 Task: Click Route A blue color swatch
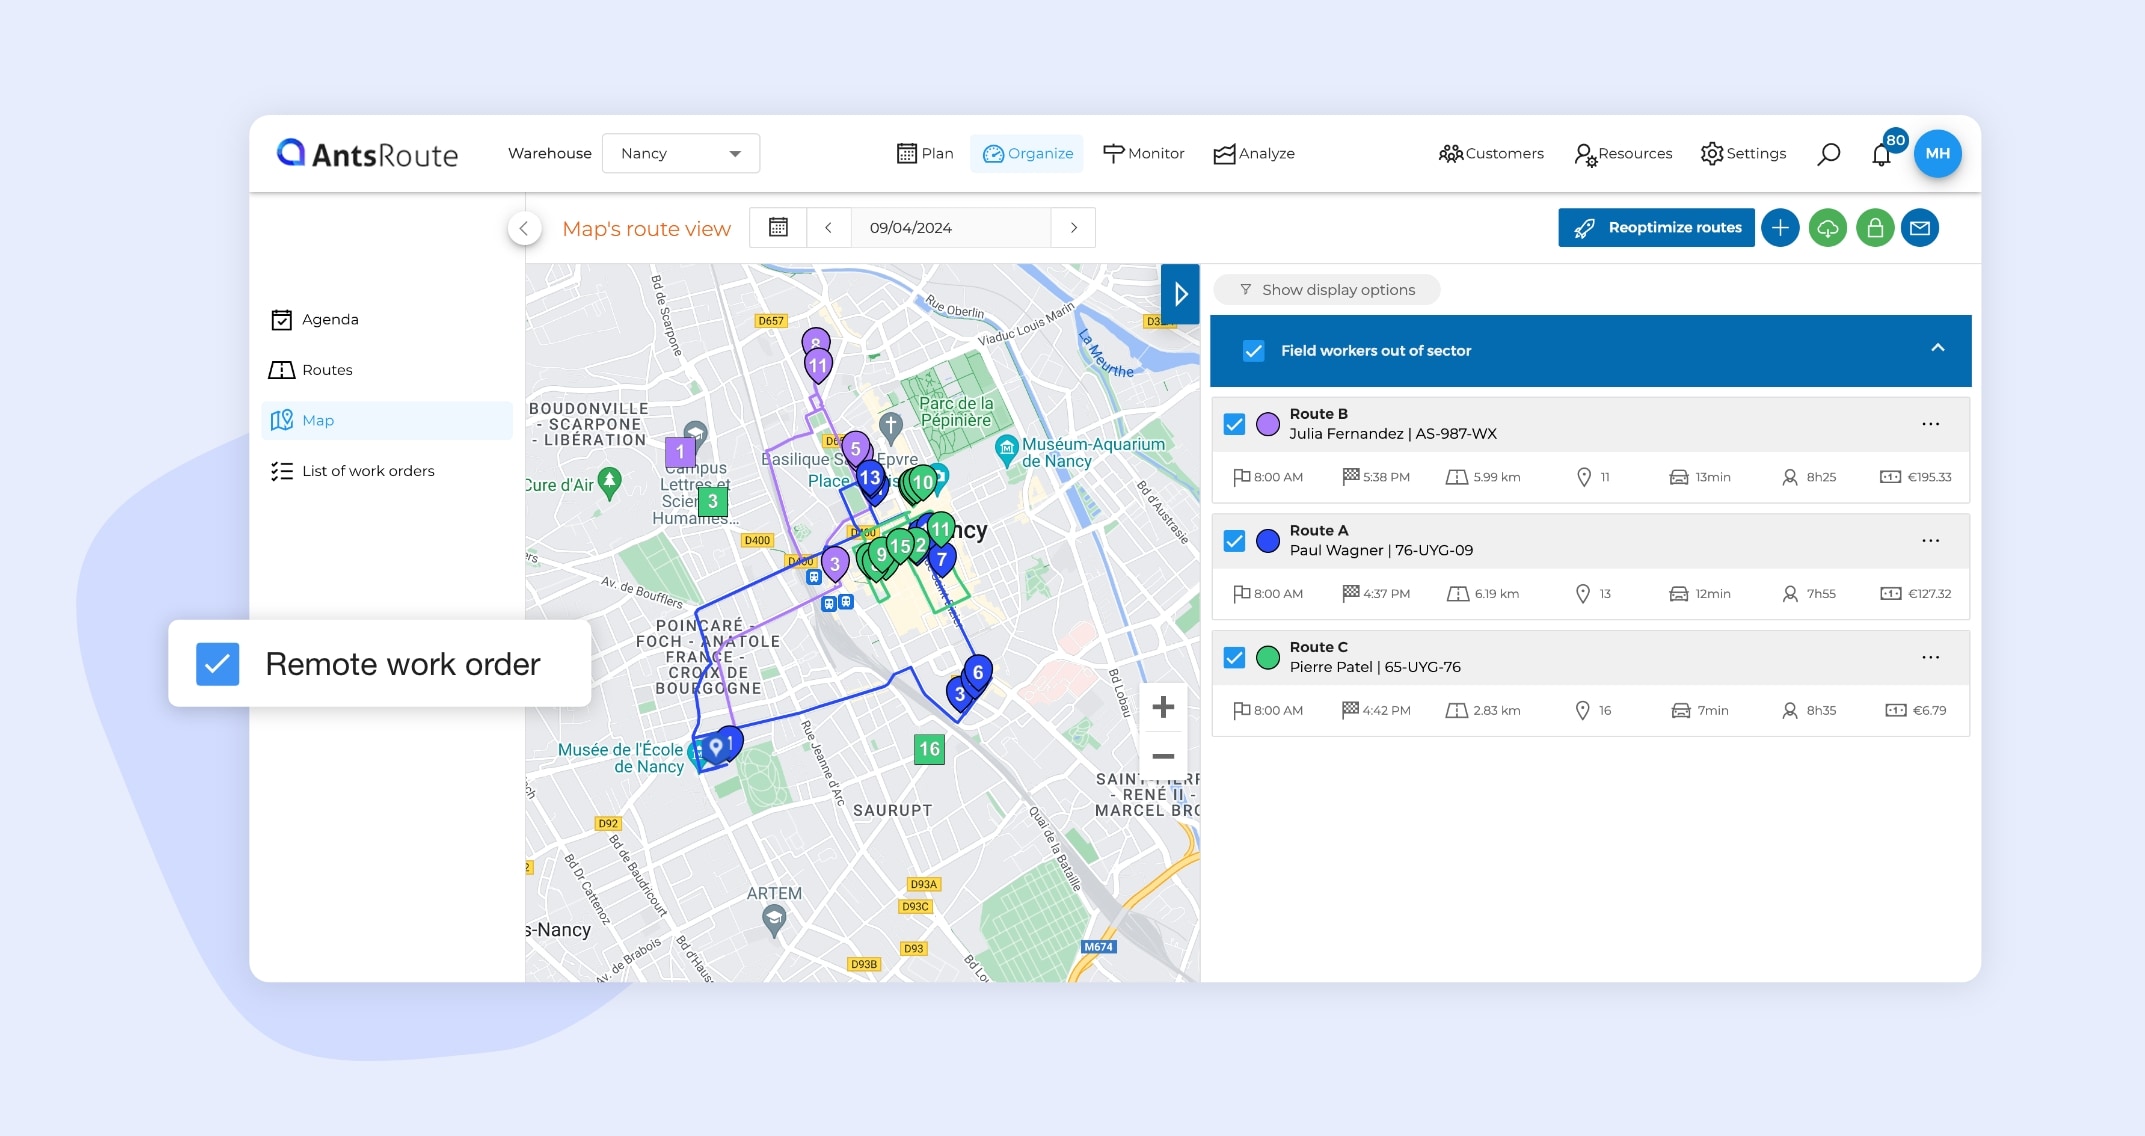click(1268, 541)
